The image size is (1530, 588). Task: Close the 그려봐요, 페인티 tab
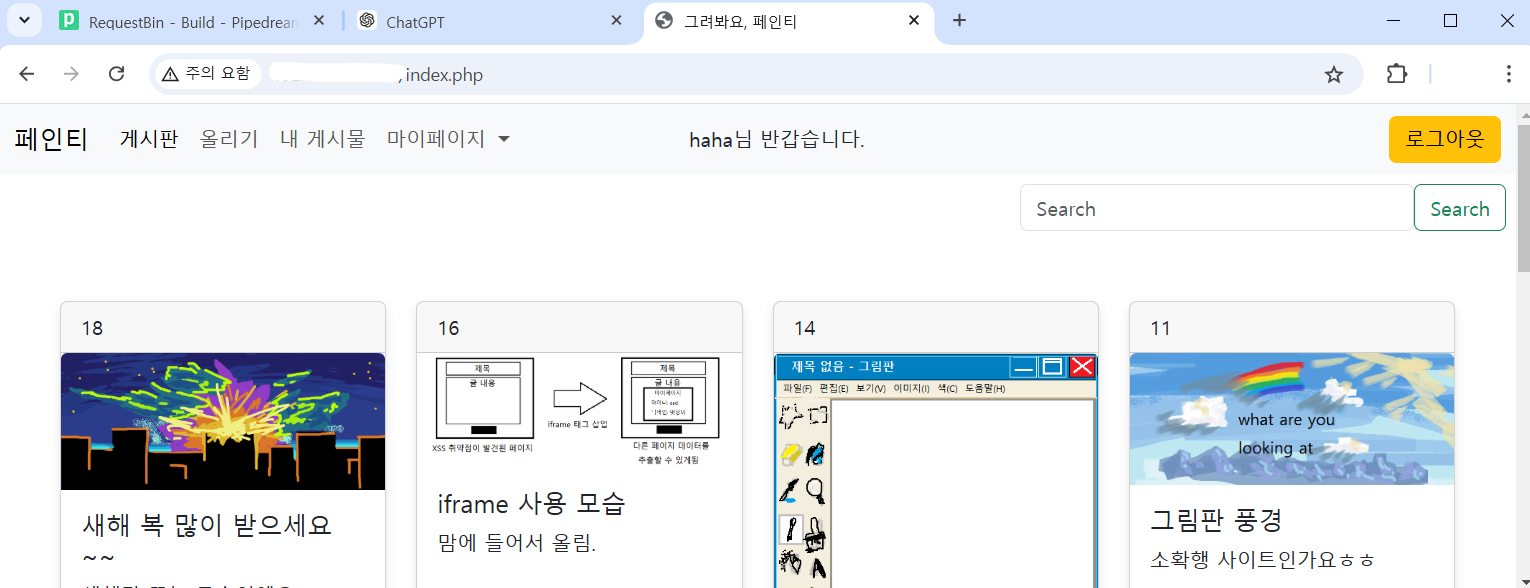(913, 21)
